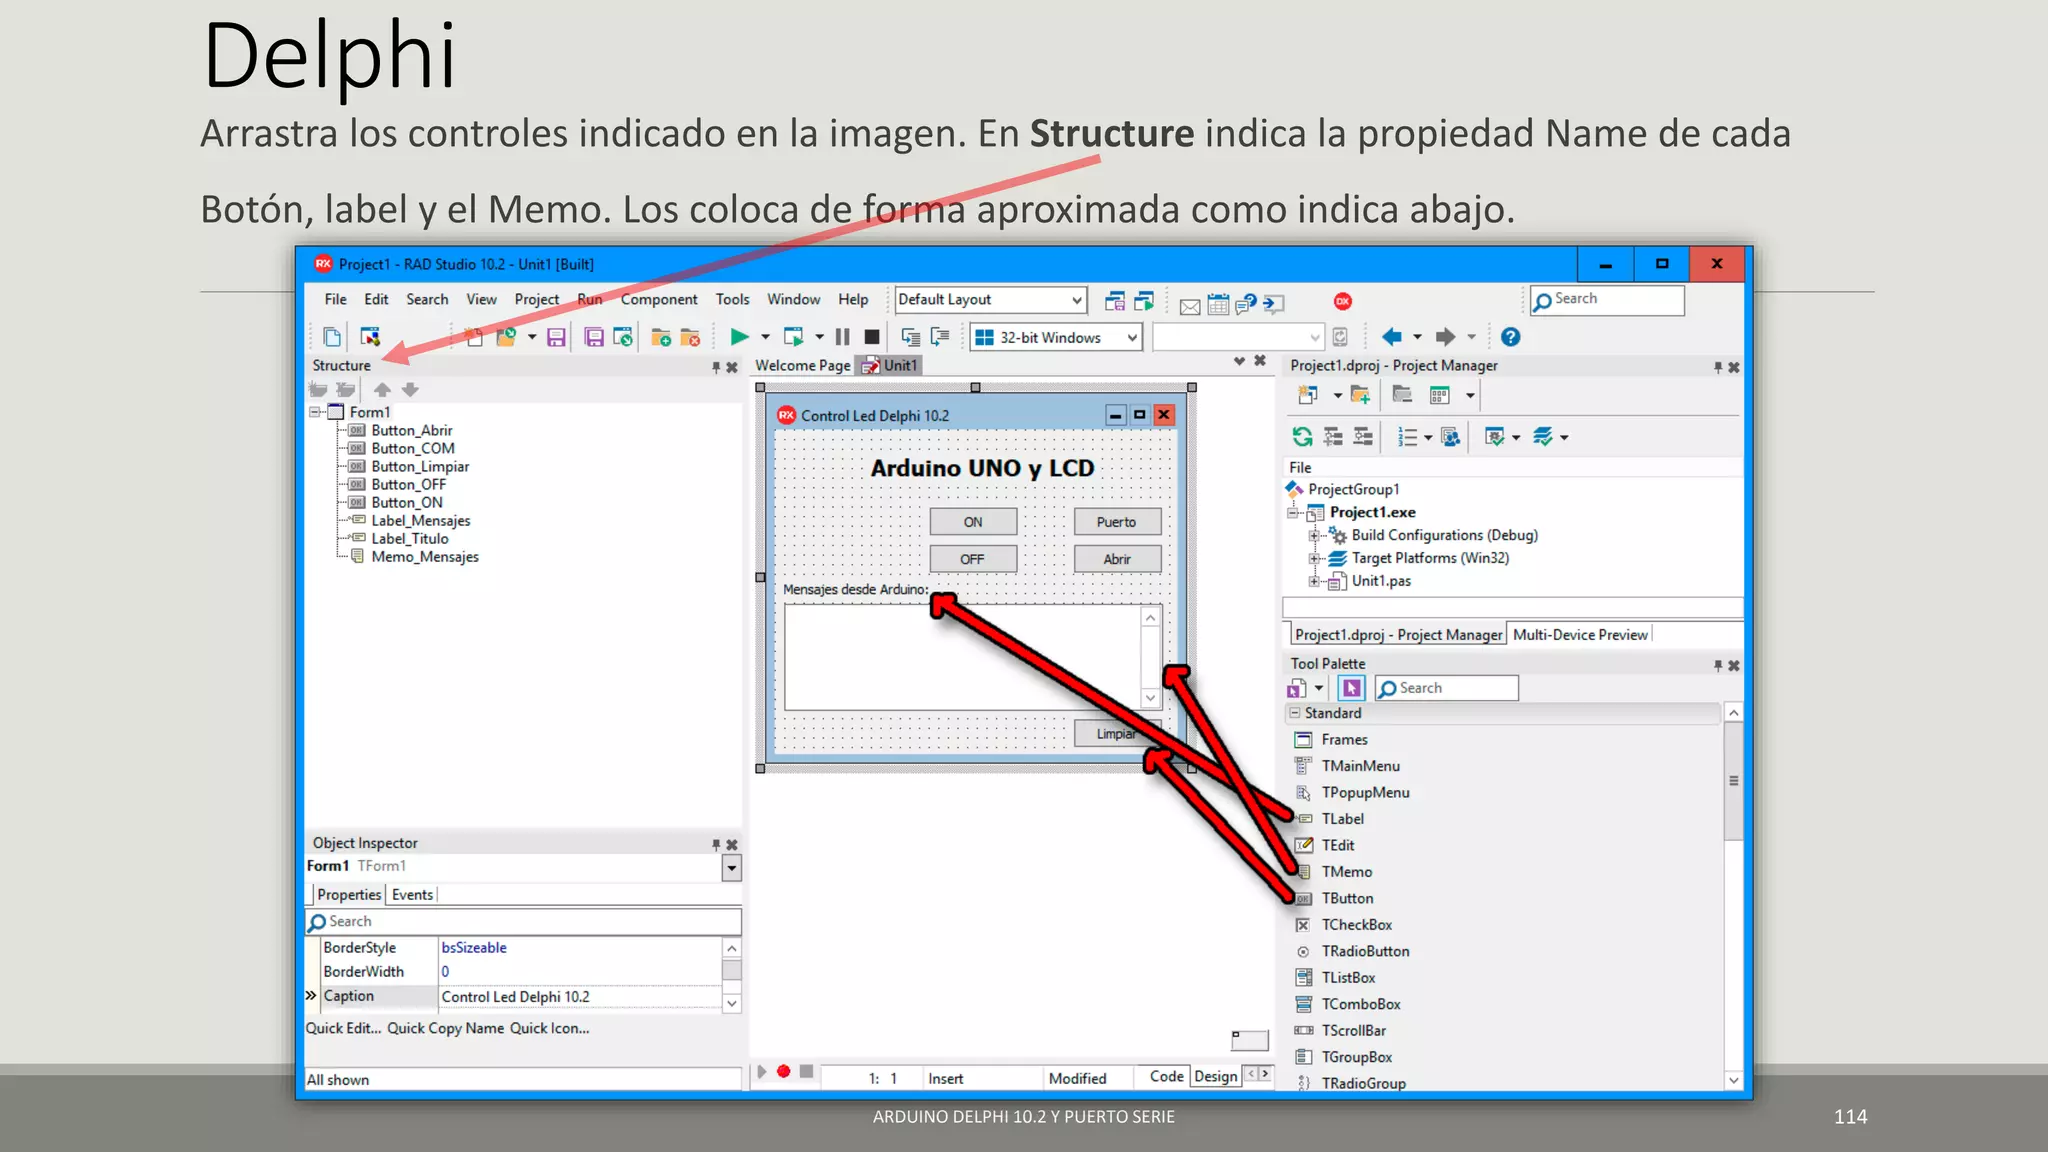Select TButton component in Tool Palette

pyautogui.click(x=1347, y=898)
